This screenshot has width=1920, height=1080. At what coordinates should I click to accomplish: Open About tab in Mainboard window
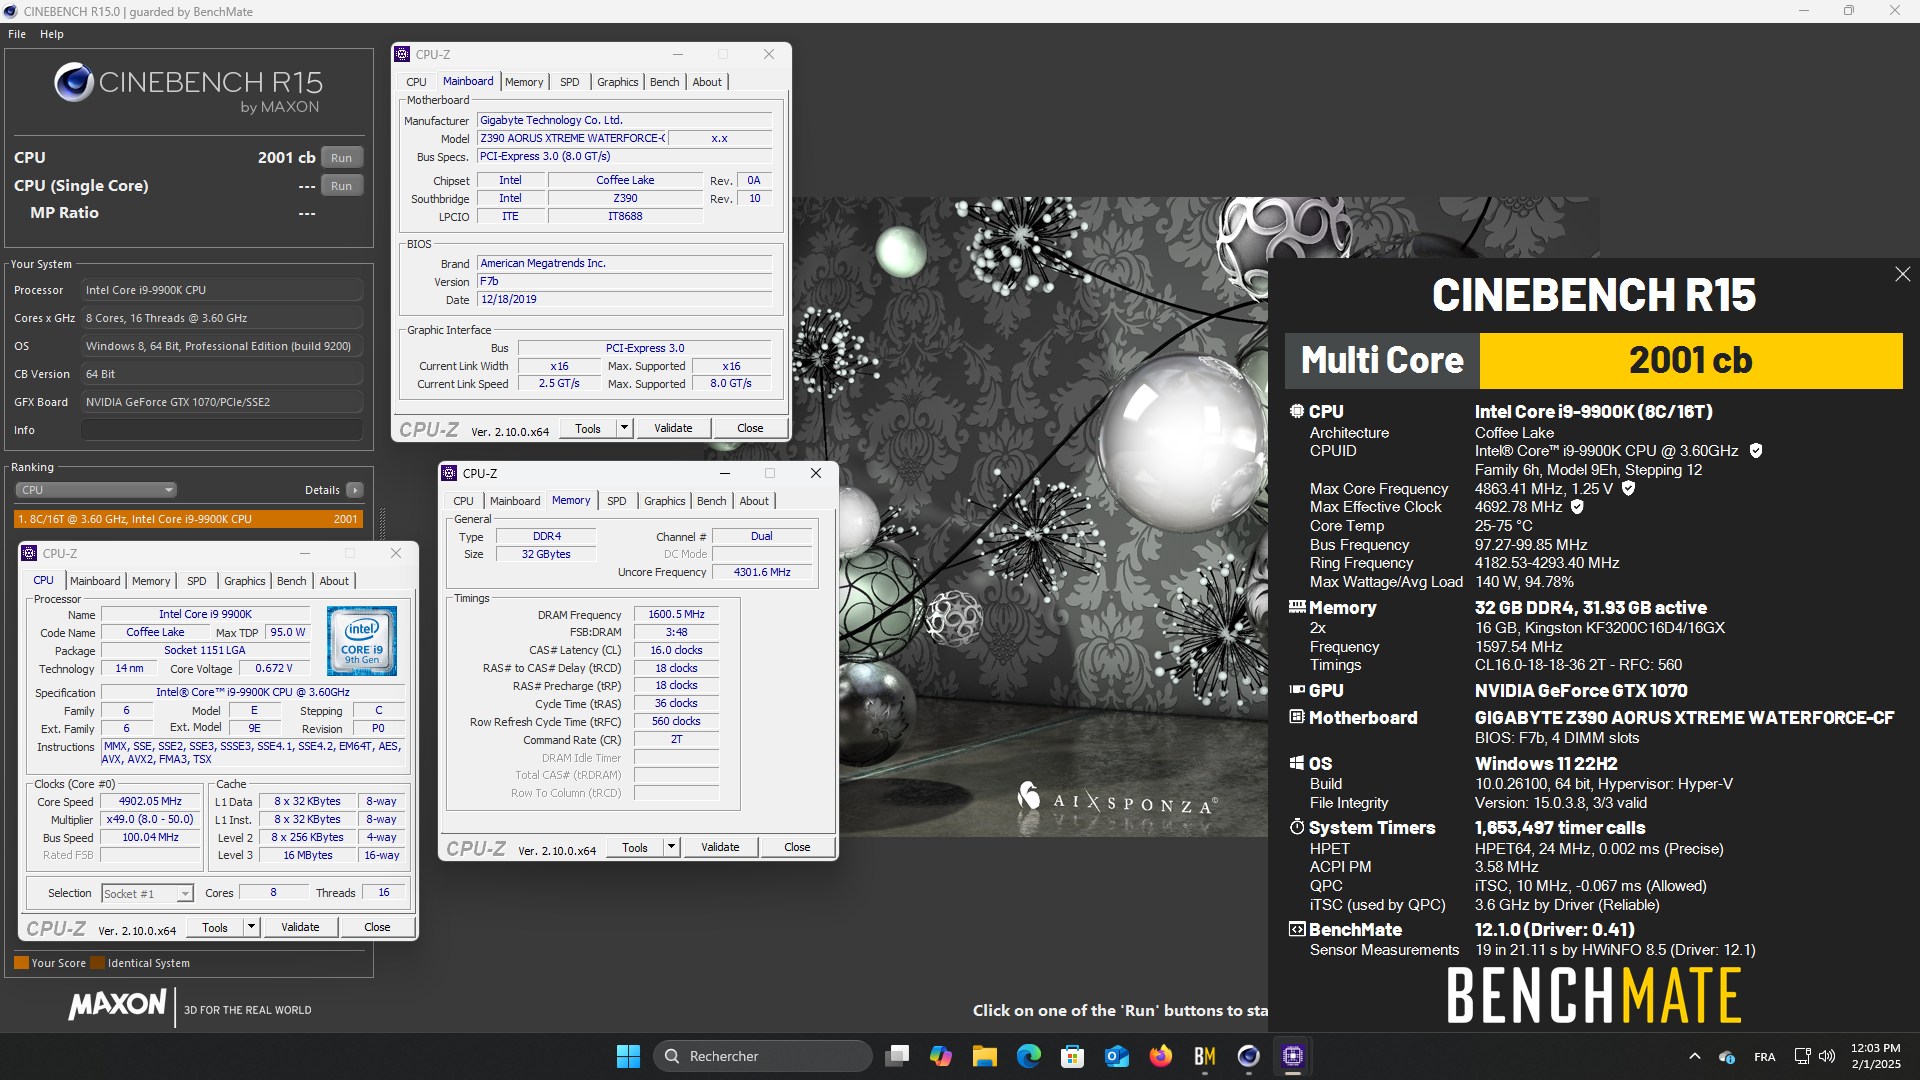pyautogui.click(x=706, y=82)
